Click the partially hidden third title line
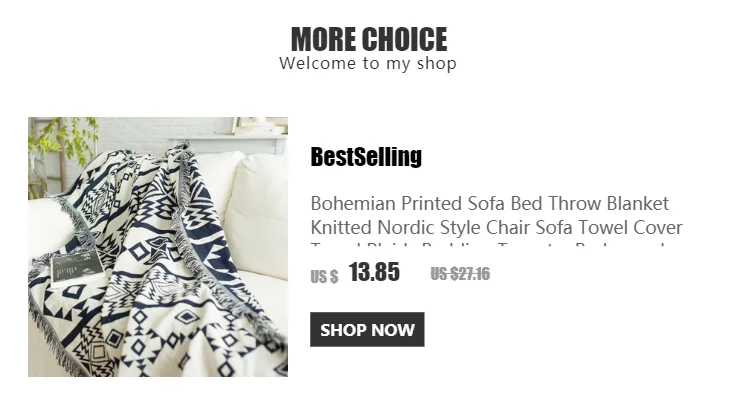The image size is (738, 417). pyautogui.click(x=488, y=245)
